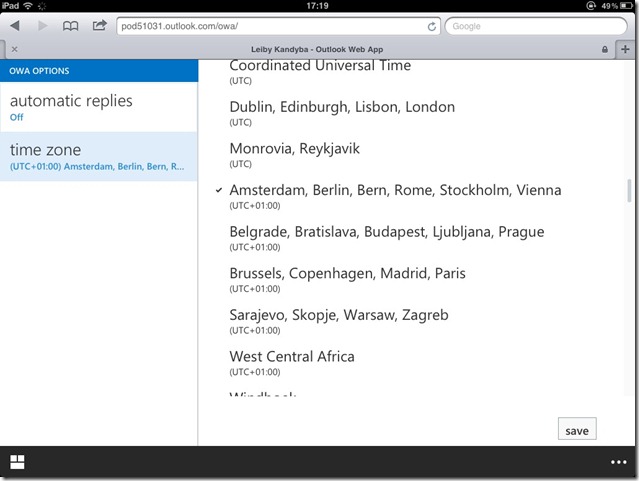
Task: Tap the 17:19 clock in status bar
Action: pyautogui.click(x=317, y=6)
